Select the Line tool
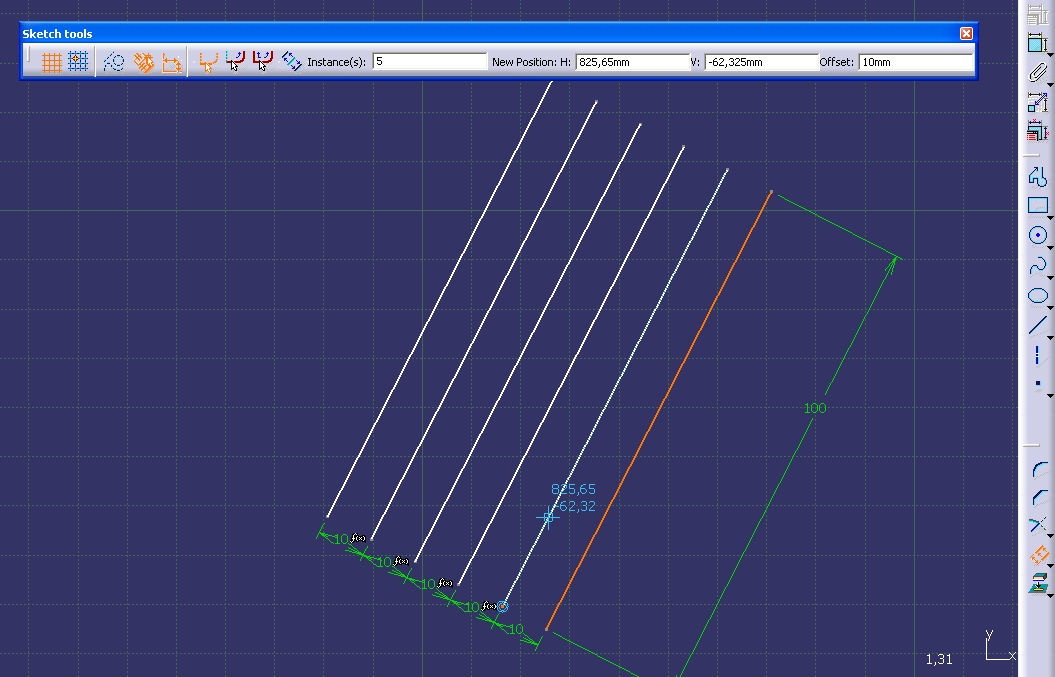 (x=1038, y=325)
